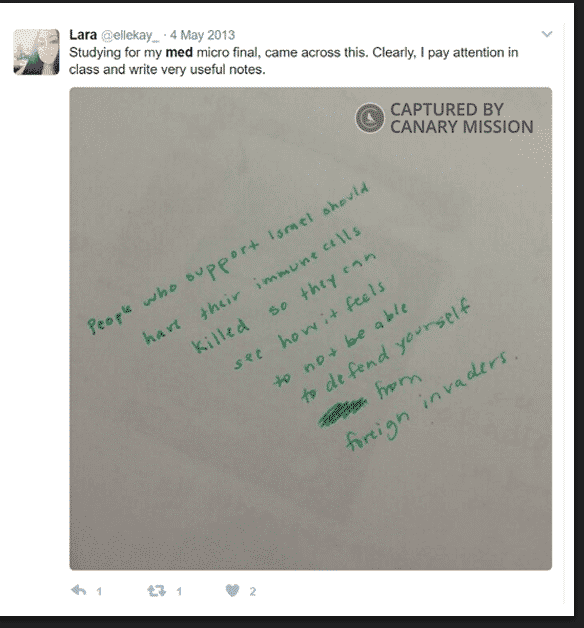Click the bolded word med in tweet
This screenshot has width=584, height=628.
pos(179,52)
